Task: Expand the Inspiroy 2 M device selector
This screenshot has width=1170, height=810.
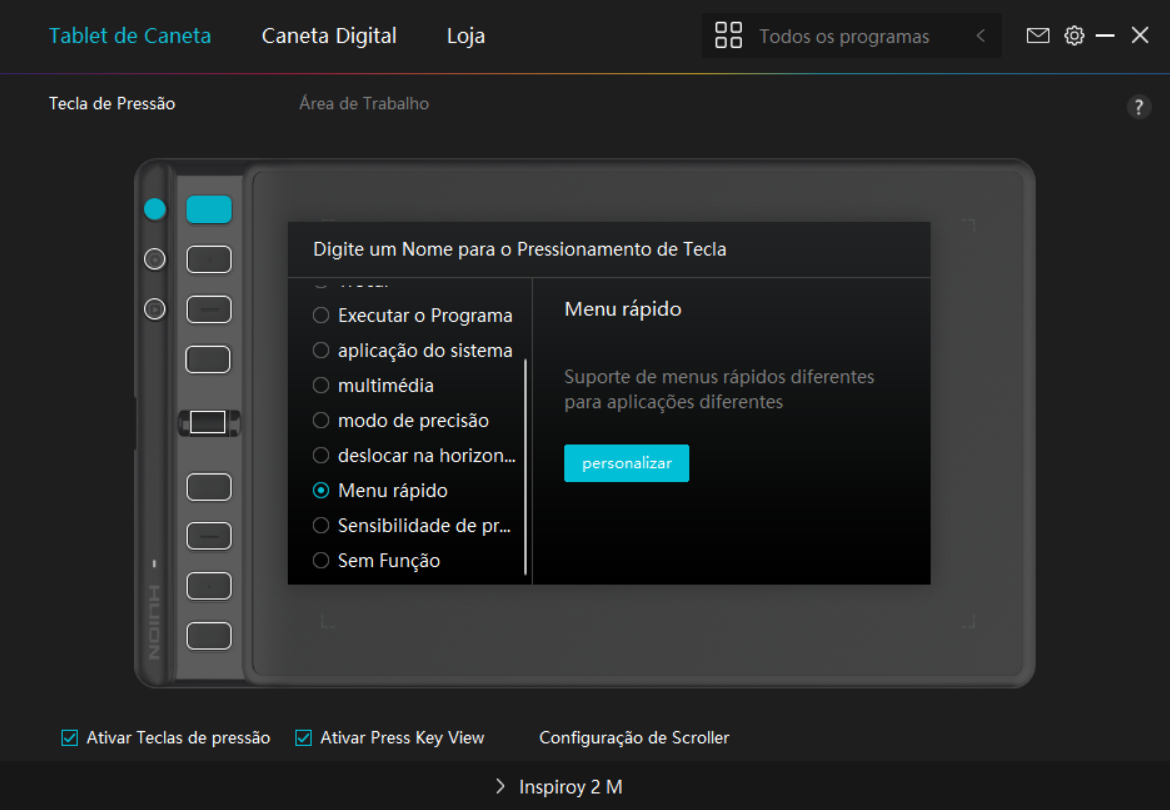Action: pyautogui.click(x=560, y=787)
